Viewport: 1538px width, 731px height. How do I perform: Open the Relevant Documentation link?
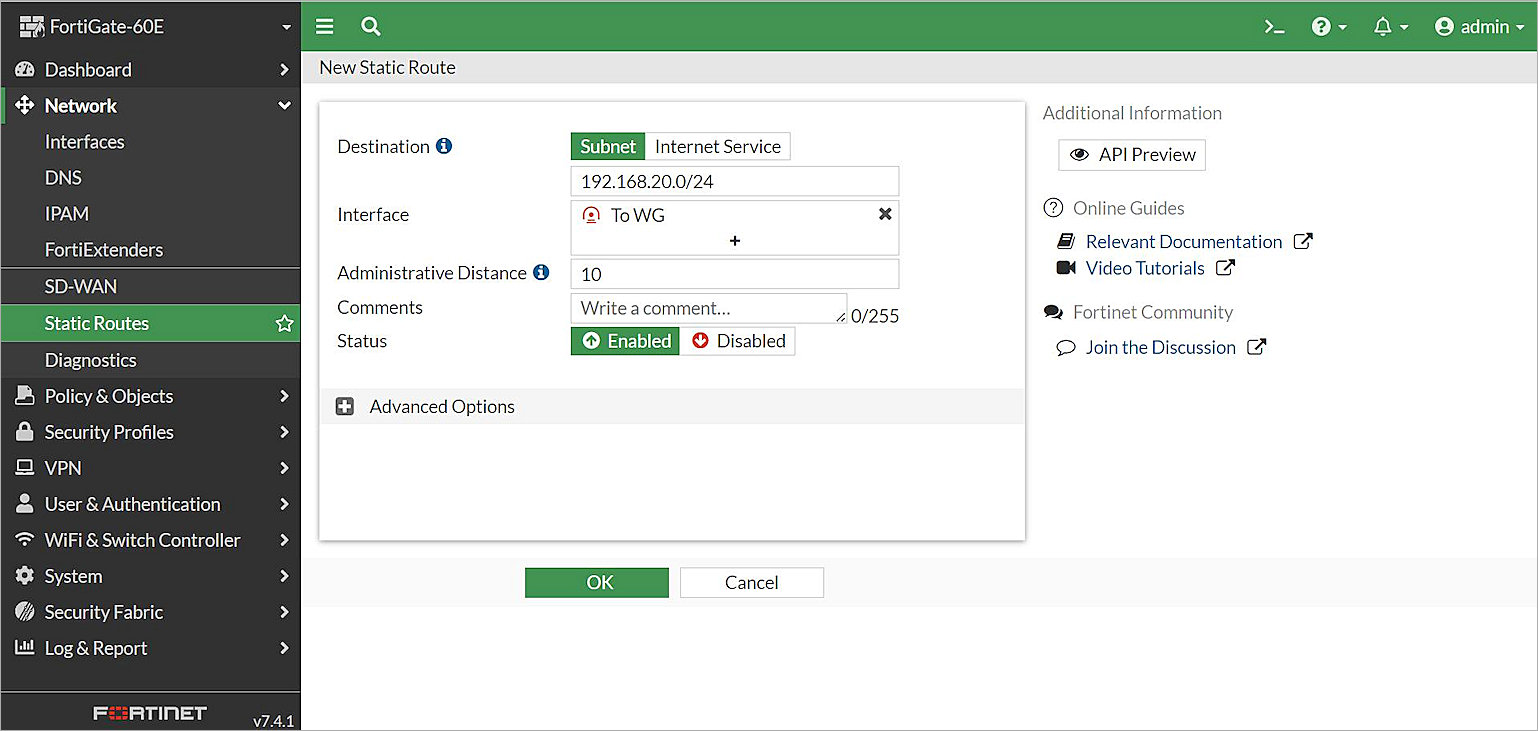(1183, 241)
